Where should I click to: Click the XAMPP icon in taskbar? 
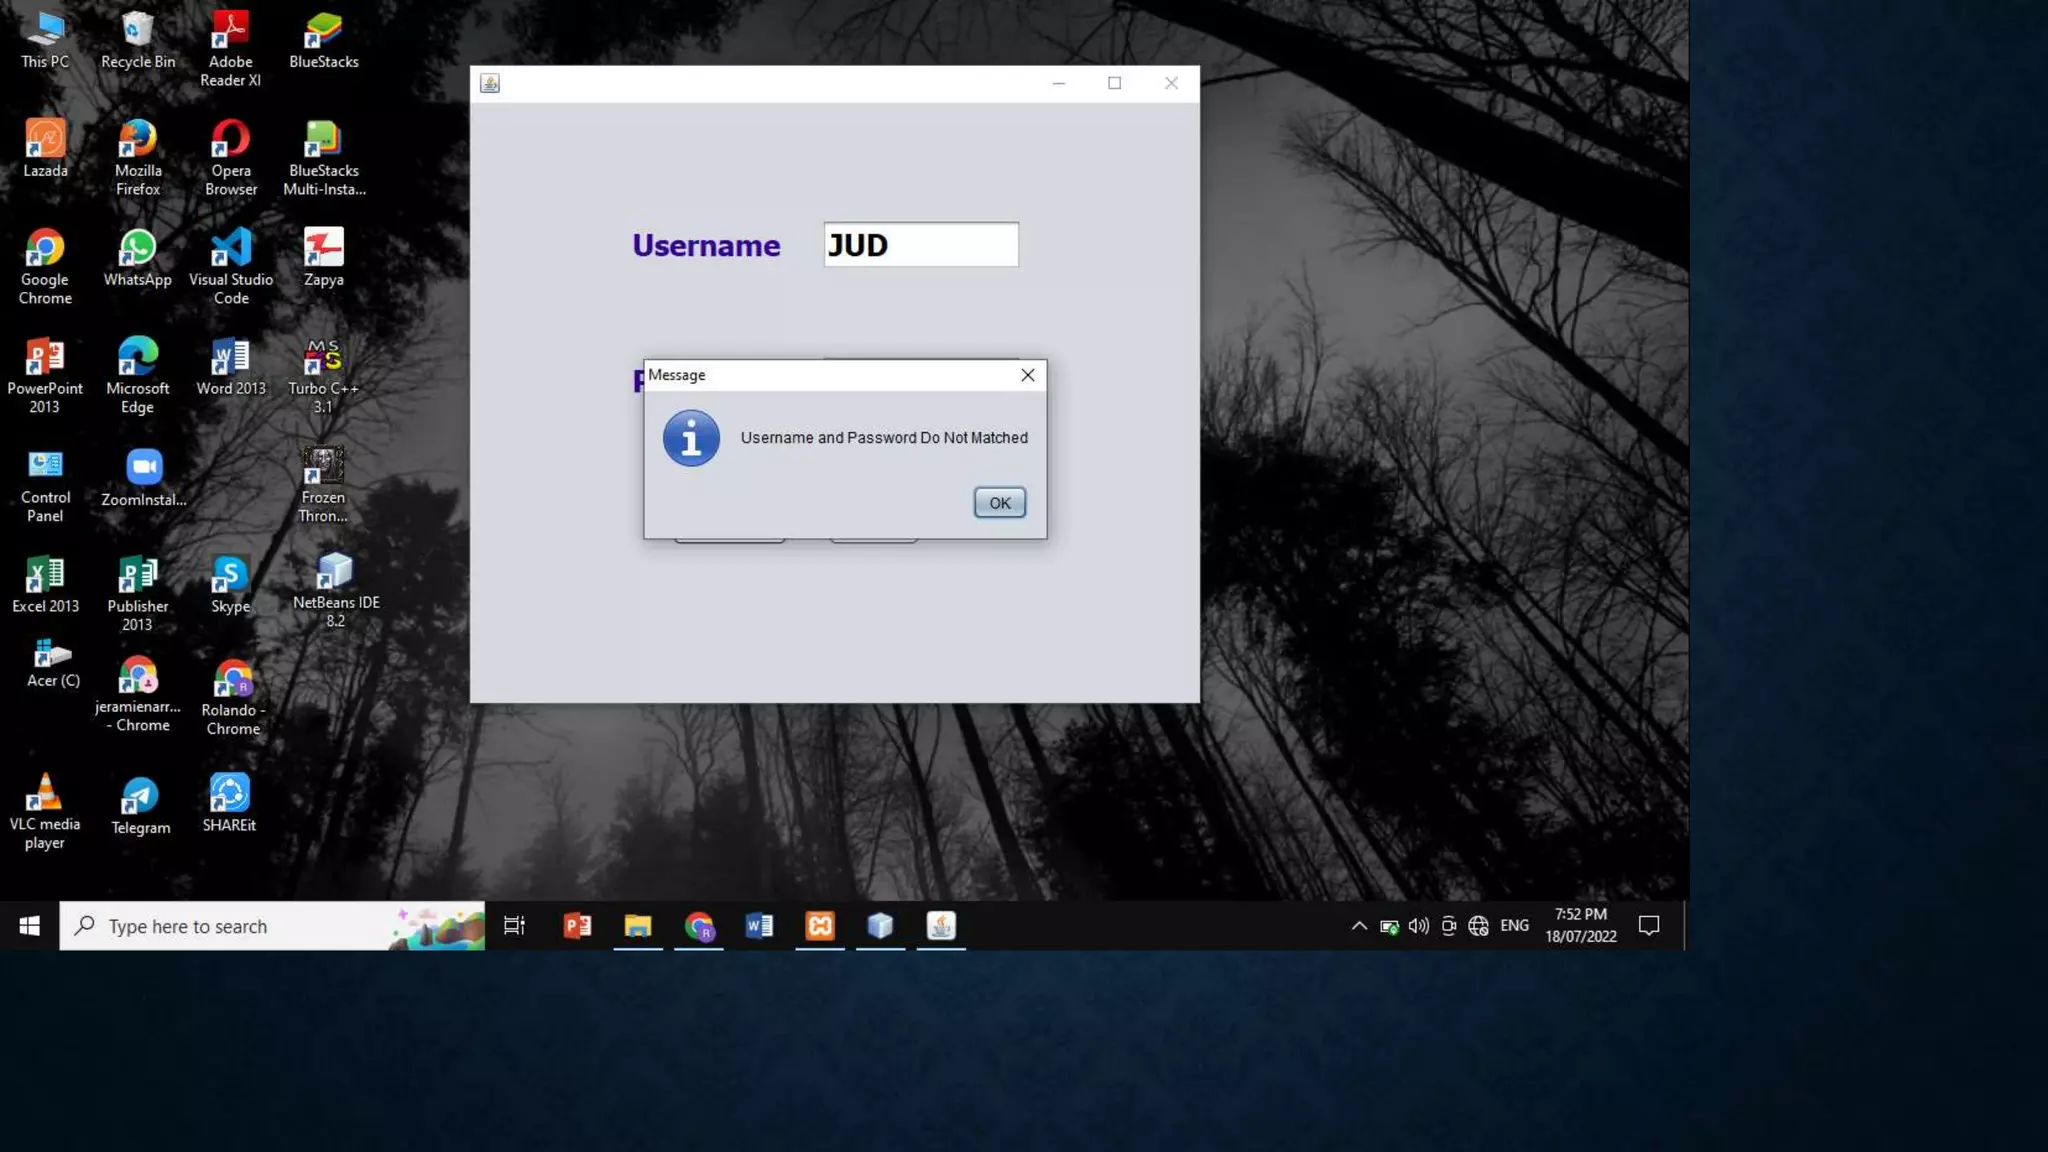tap(820, 926)
